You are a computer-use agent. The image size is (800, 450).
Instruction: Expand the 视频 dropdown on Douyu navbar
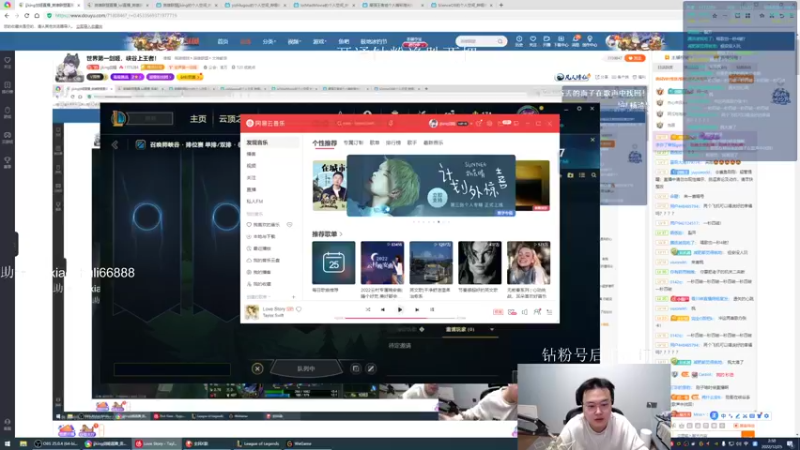[x=294, y=41]
